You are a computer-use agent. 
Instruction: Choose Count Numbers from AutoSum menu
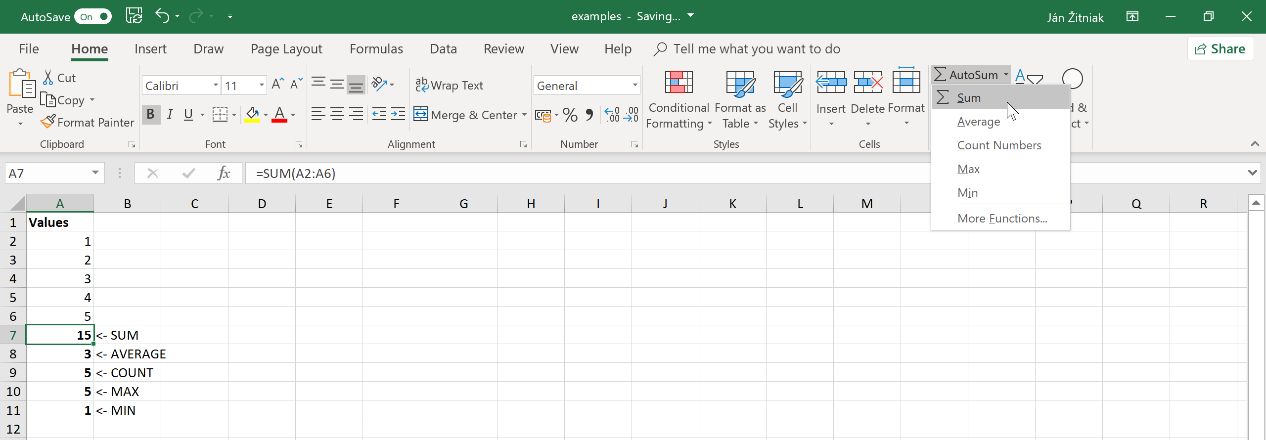point(1000,145)
